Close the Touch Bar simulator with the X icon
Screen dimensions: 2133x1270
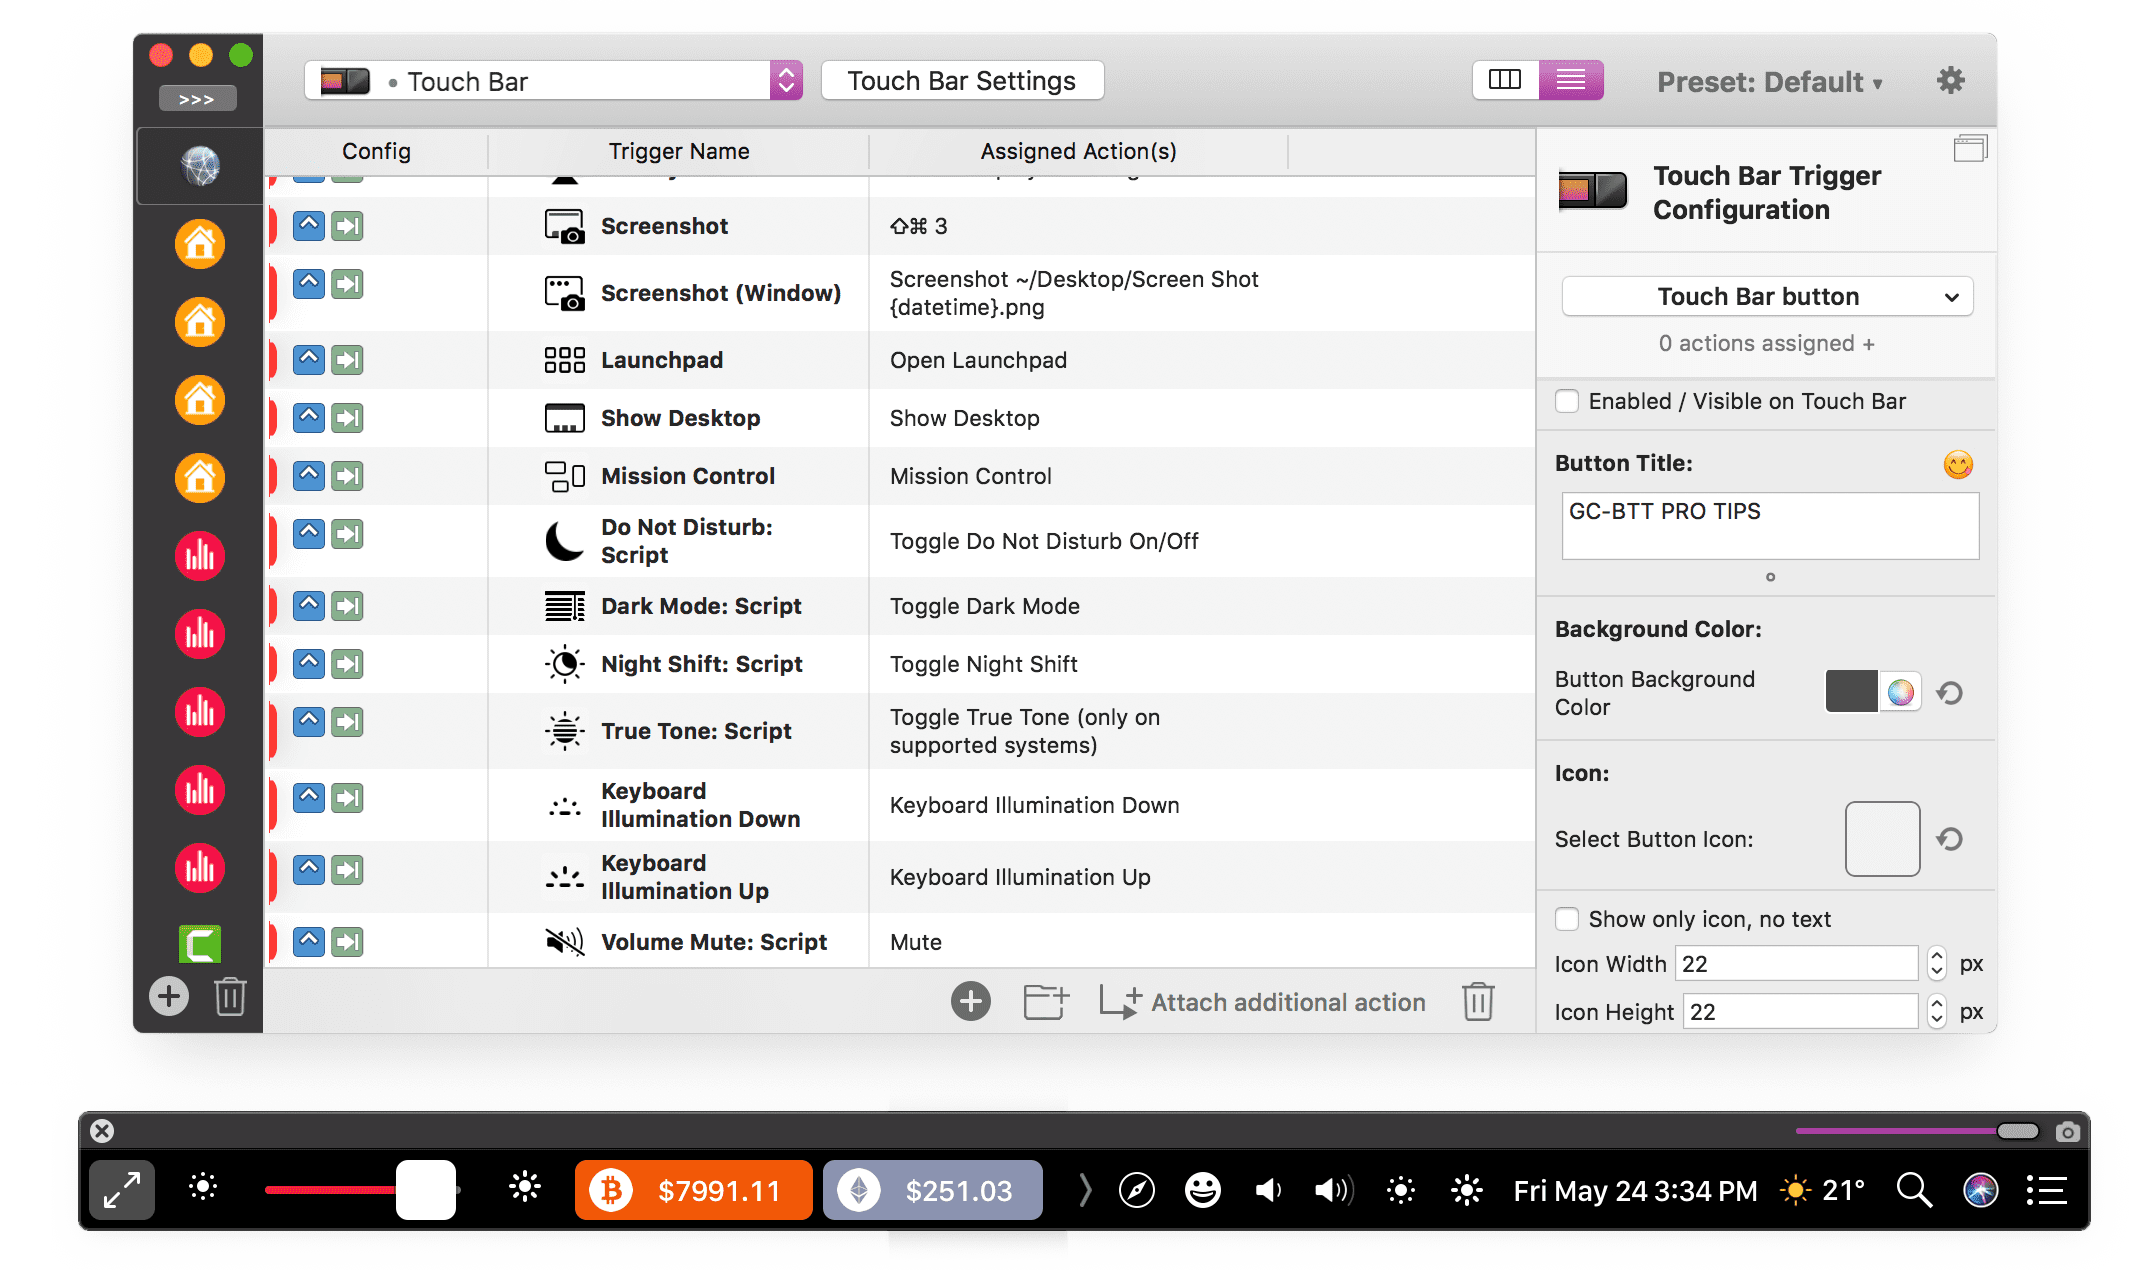click(x=102, y=1131)
